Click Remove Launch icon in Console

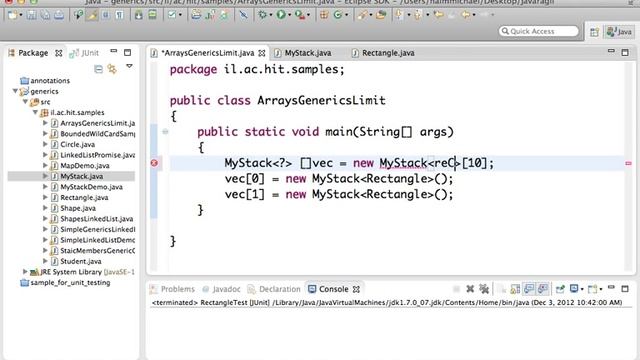(470, 289)
